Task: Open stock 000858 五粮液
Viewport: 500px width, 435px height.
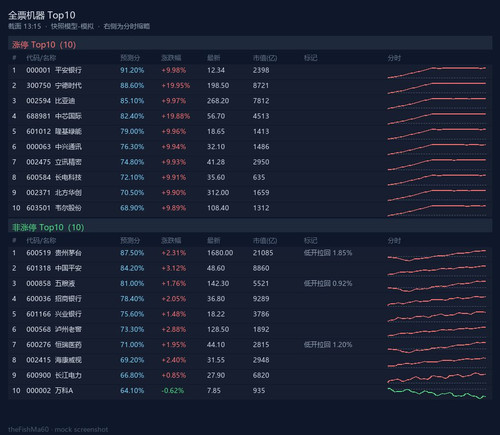Action: pyautogui.click(x=50, y=283)
